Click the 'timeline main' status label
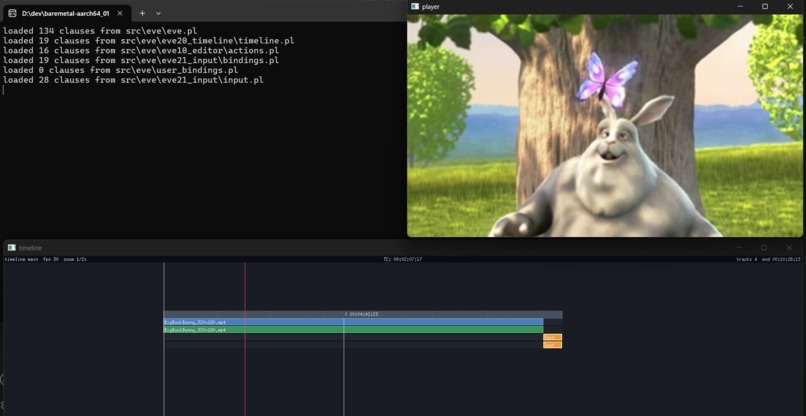The height and width of the screenshot is (416, 806). 21,259
